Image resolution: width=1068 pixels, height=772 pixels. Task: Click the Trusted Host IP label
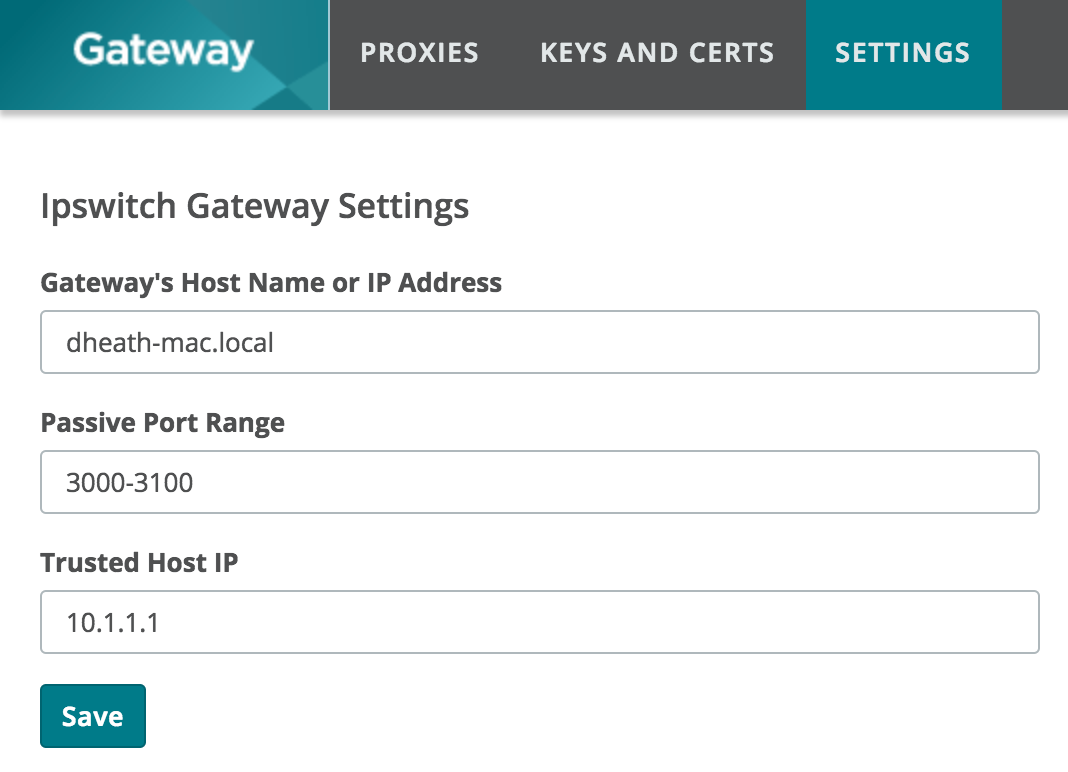coord(140,563)
